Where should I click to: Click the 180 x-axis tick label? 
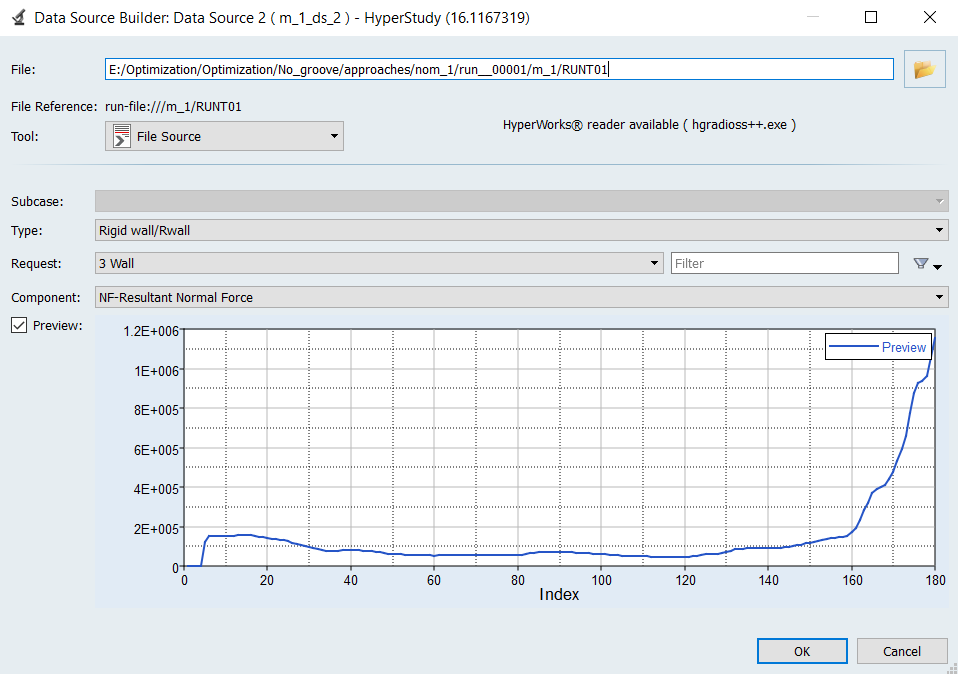(x=935, y=580)
